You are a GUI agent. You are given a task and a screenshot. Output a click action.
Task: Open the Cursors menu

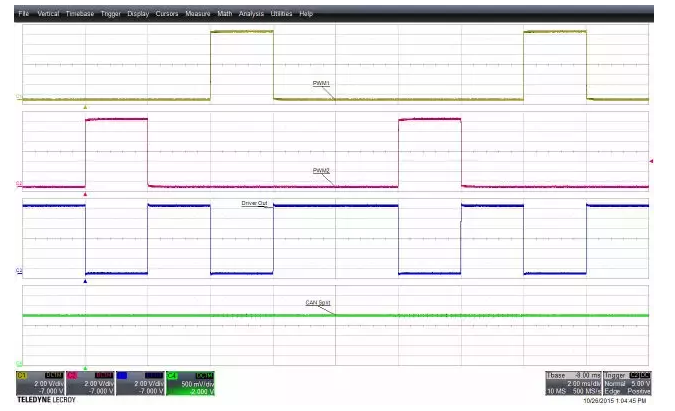click(167, 14)
